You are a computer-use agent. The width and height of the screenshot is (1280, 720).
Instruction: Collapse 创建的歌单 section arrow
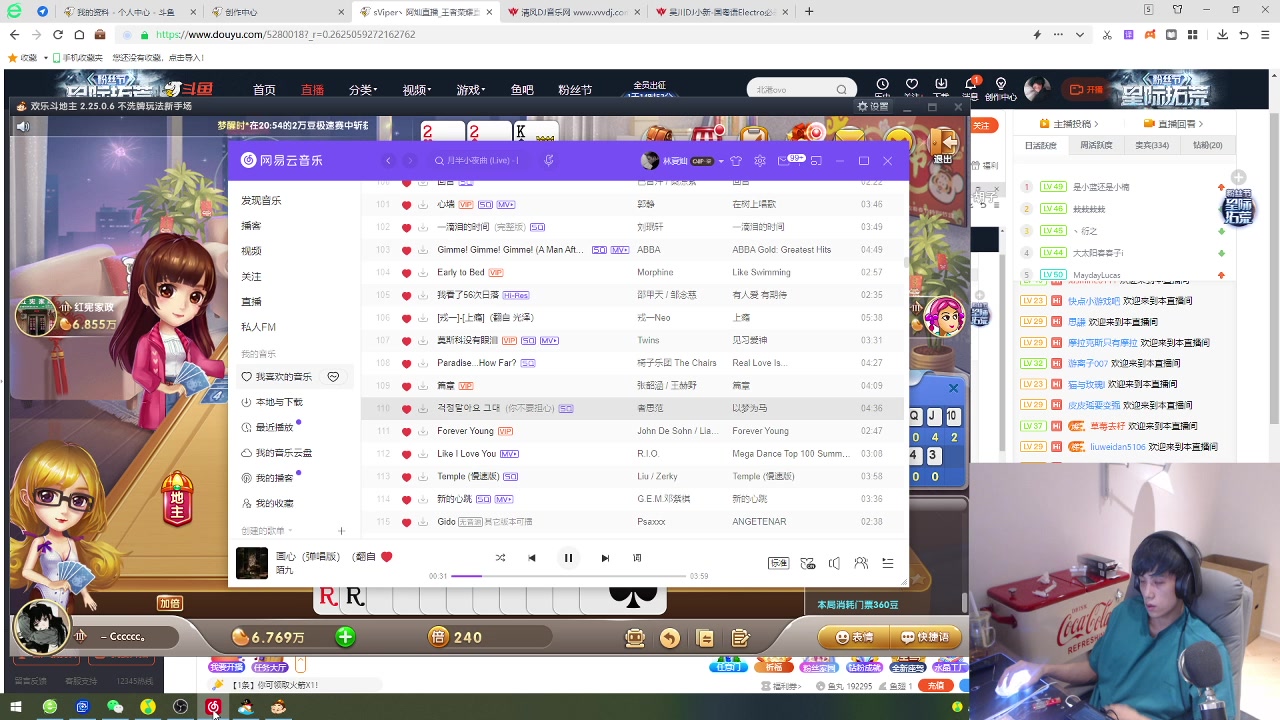coord(291,531)
